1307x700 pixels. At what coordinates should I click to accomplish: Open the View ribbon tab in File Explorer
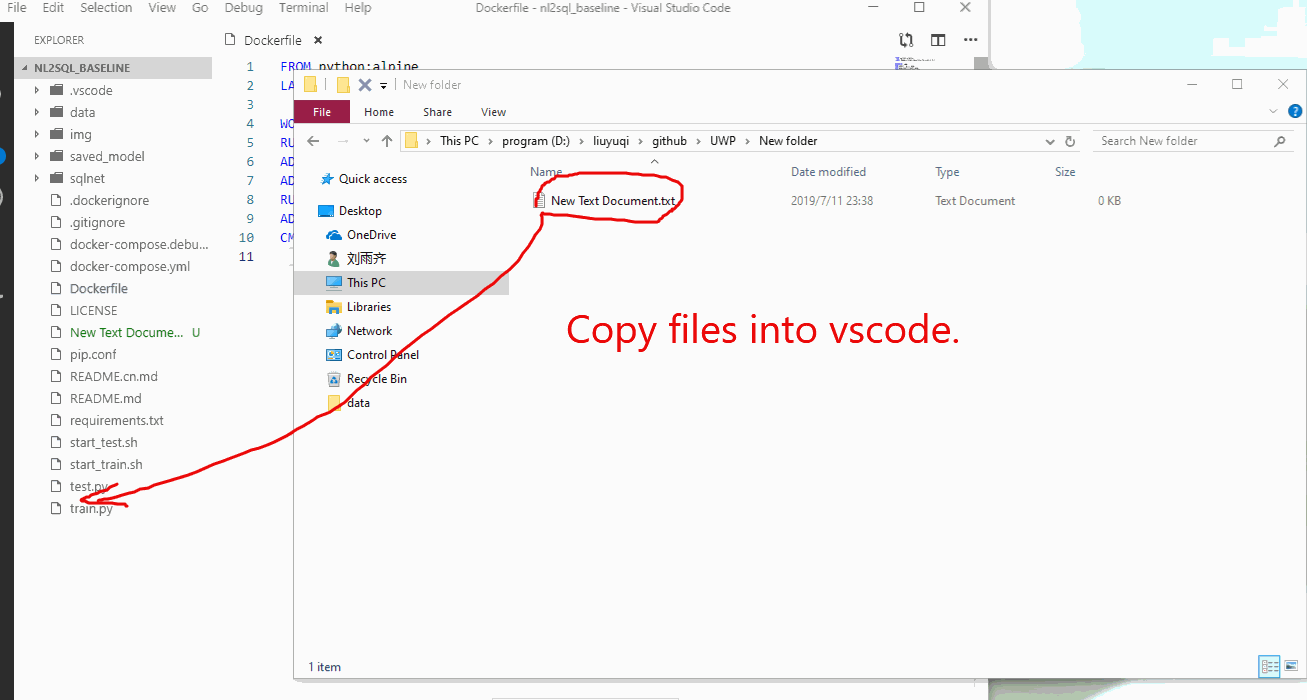[x=493, y=112]
